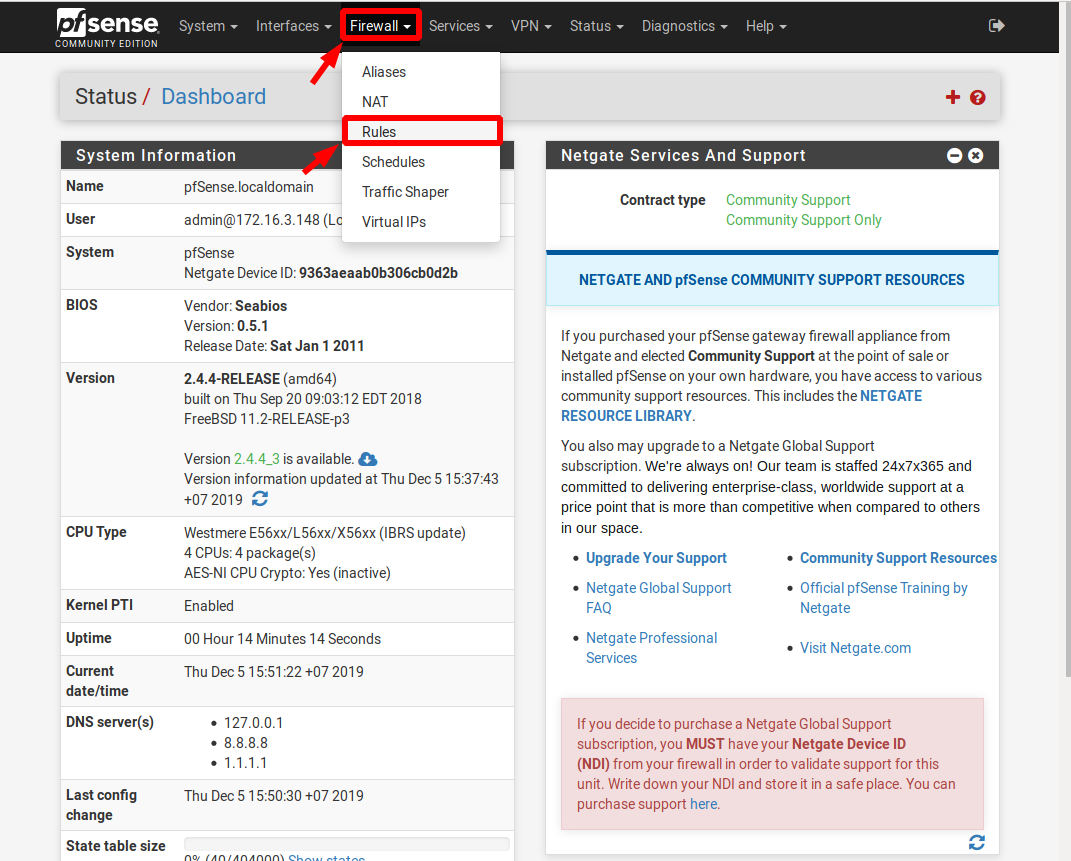
Task: Click the Netgate Device ID value 9363aeaab0b306cb0d2b
Action: 378,273
